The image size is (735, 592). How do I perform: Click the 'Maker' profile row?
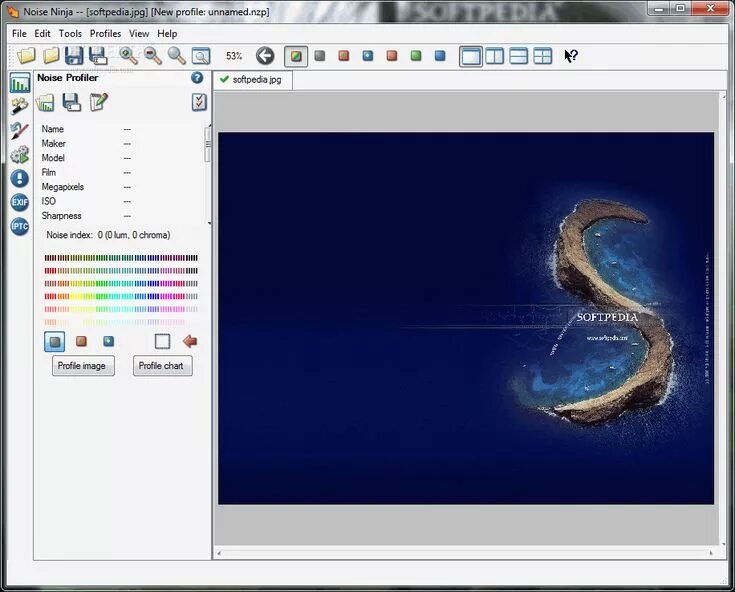click(x=87, y=143)
